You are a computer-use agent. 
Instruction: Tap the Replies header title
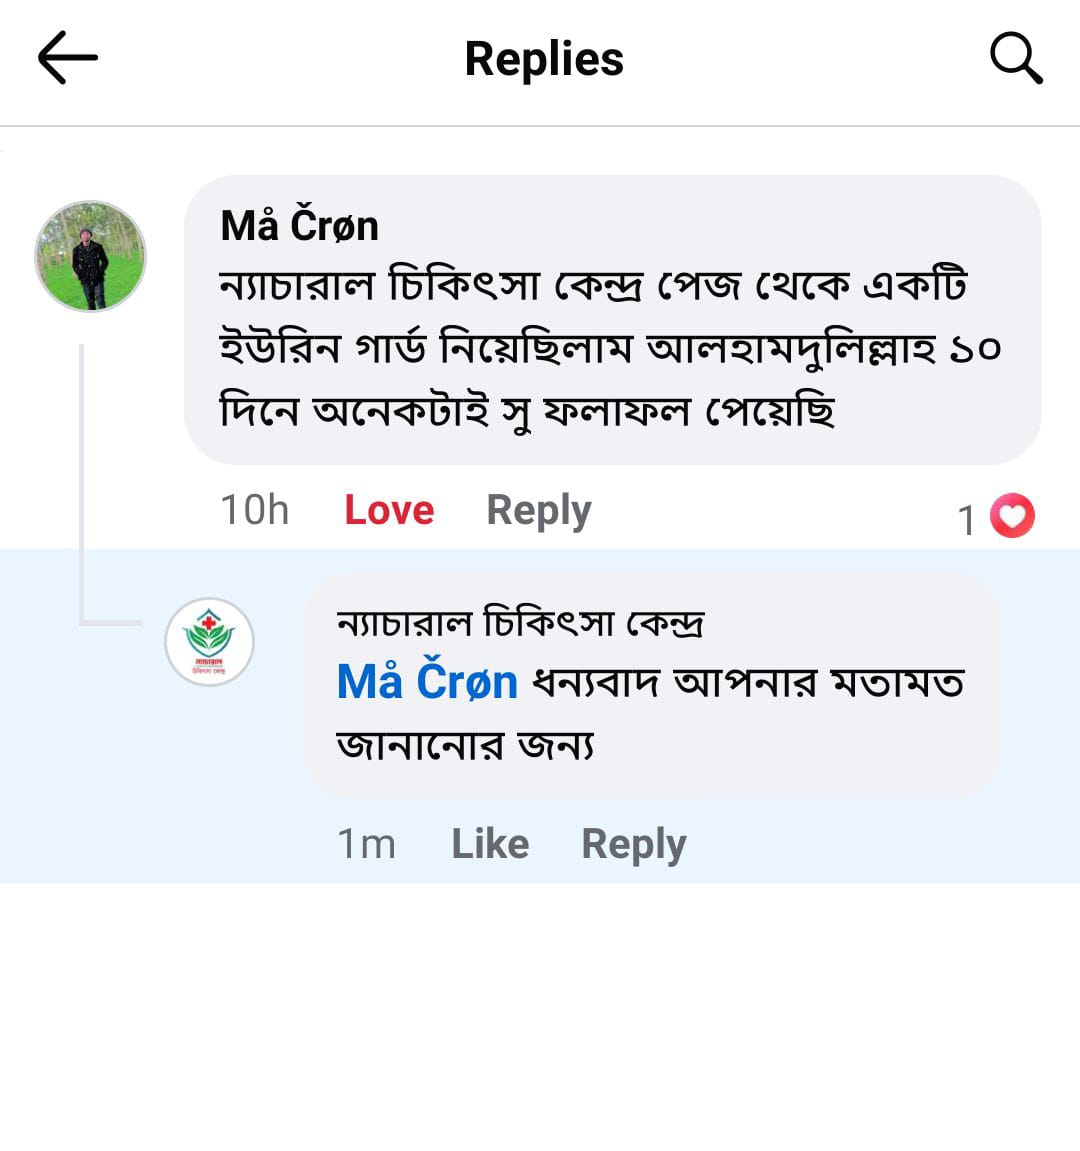coord(544,58)
